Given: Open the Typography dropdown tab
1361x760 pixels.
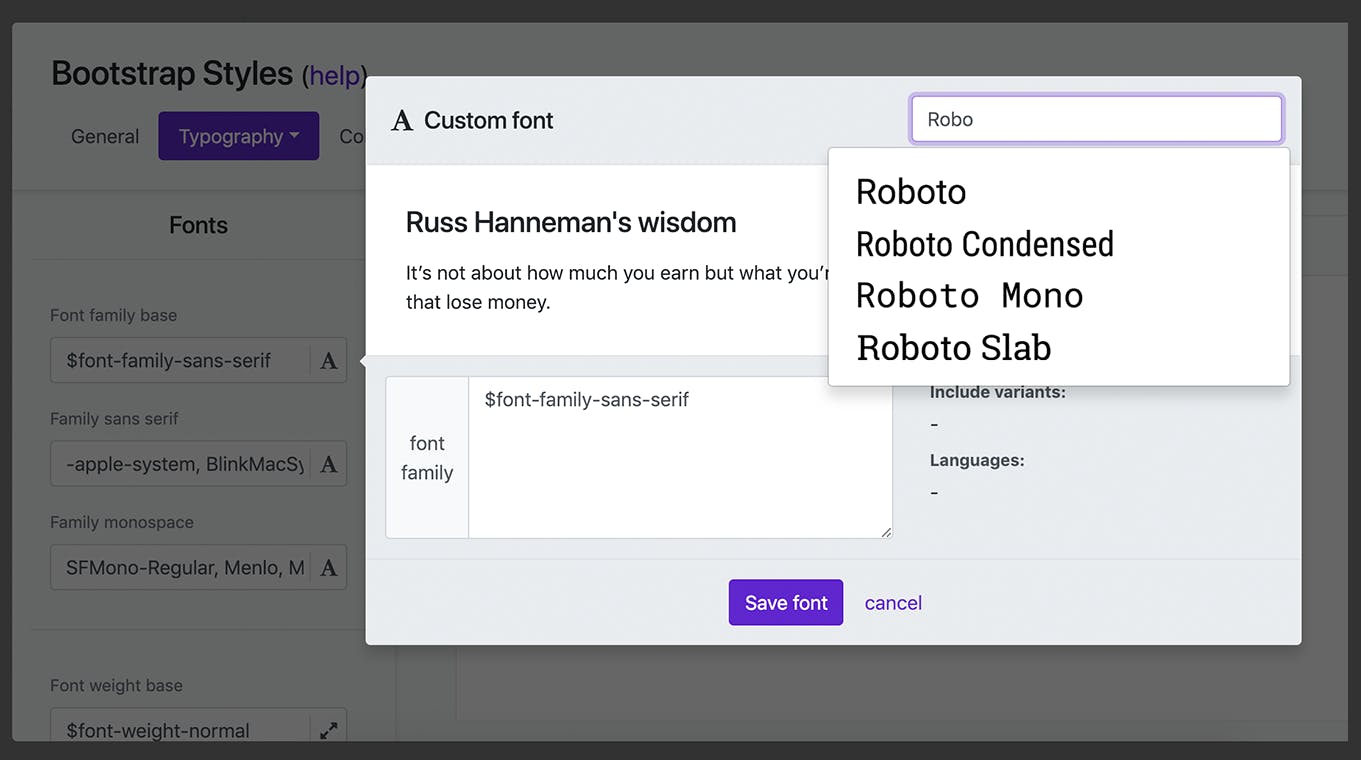Looking at the screenshot, I should (238, 137).
